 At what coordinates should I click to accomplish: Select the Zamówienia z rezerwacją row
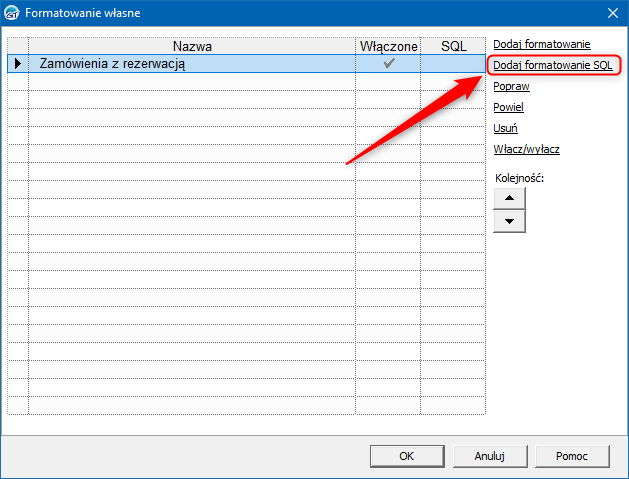(x=246, y=63)
